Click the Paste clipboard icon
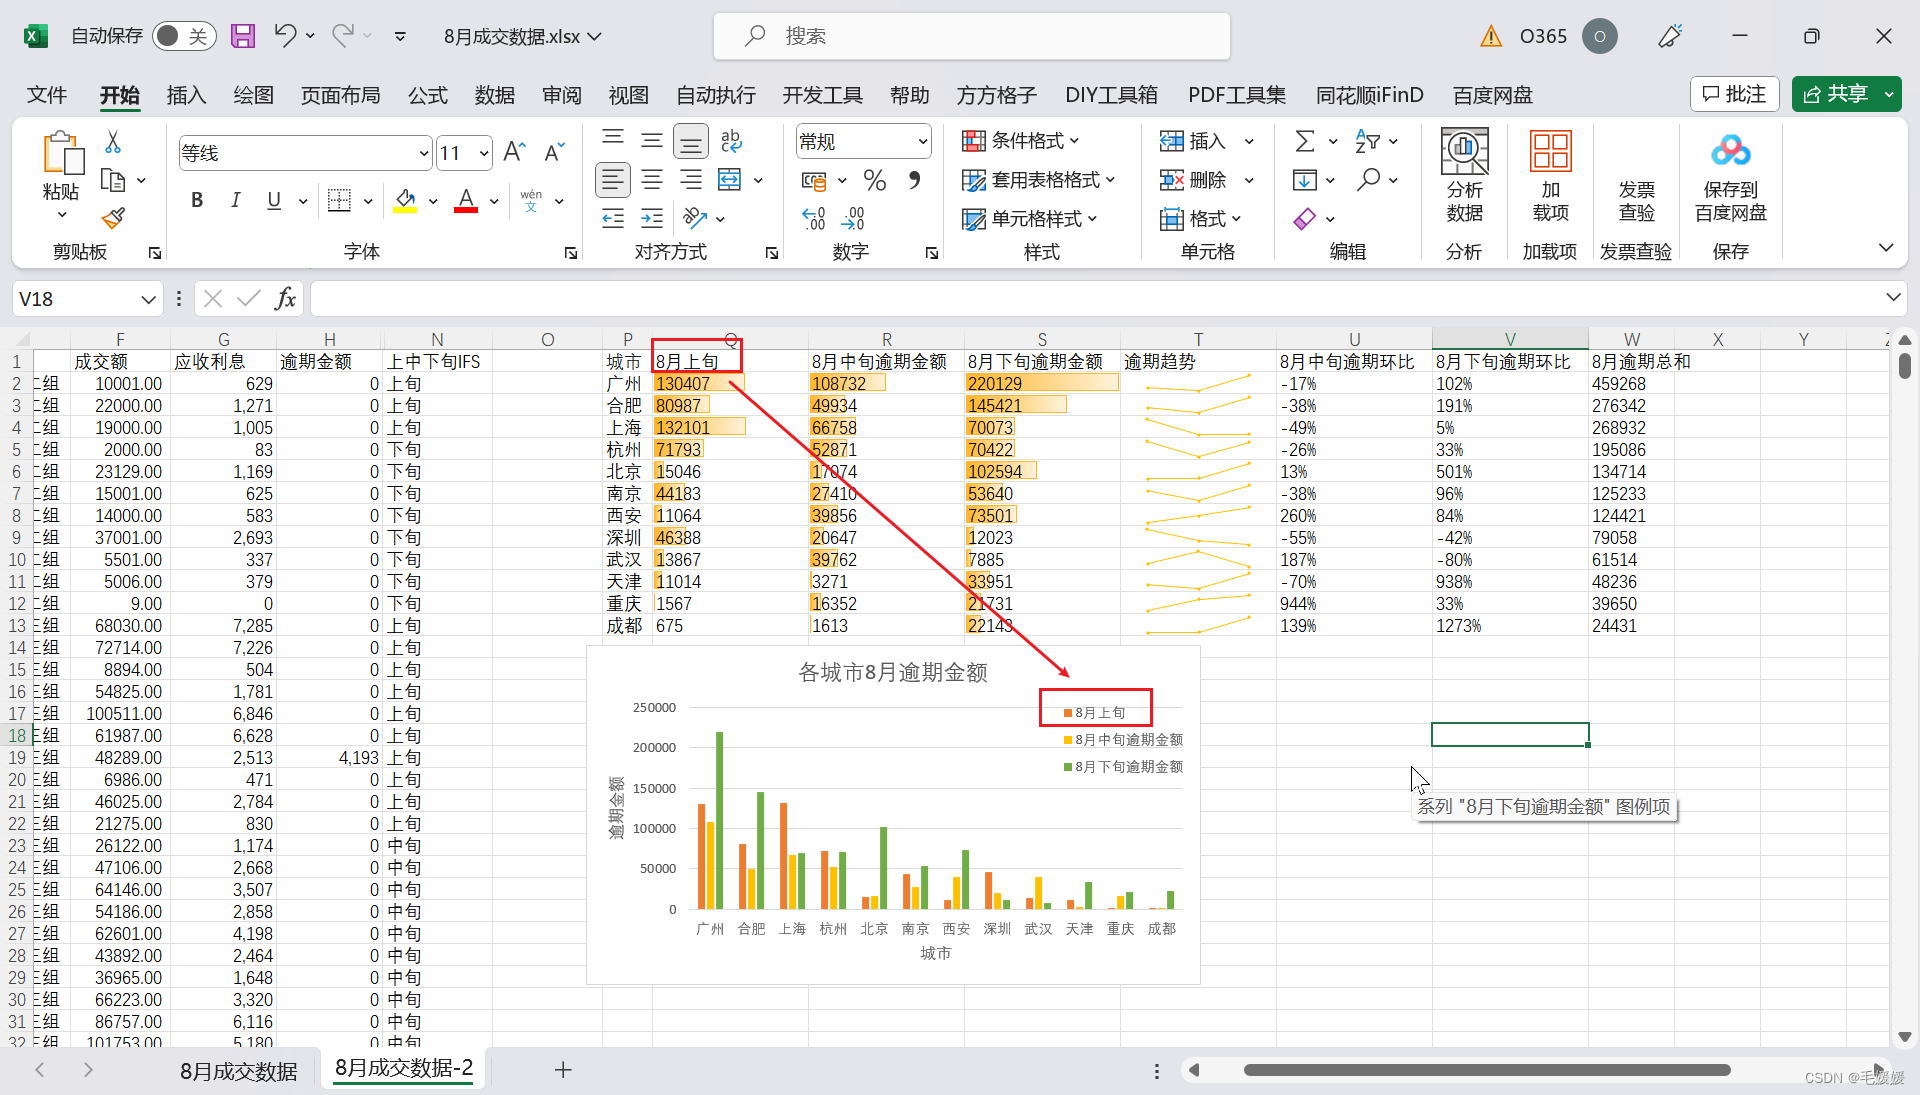The image size is (1920, 1095). click(62, 154)
